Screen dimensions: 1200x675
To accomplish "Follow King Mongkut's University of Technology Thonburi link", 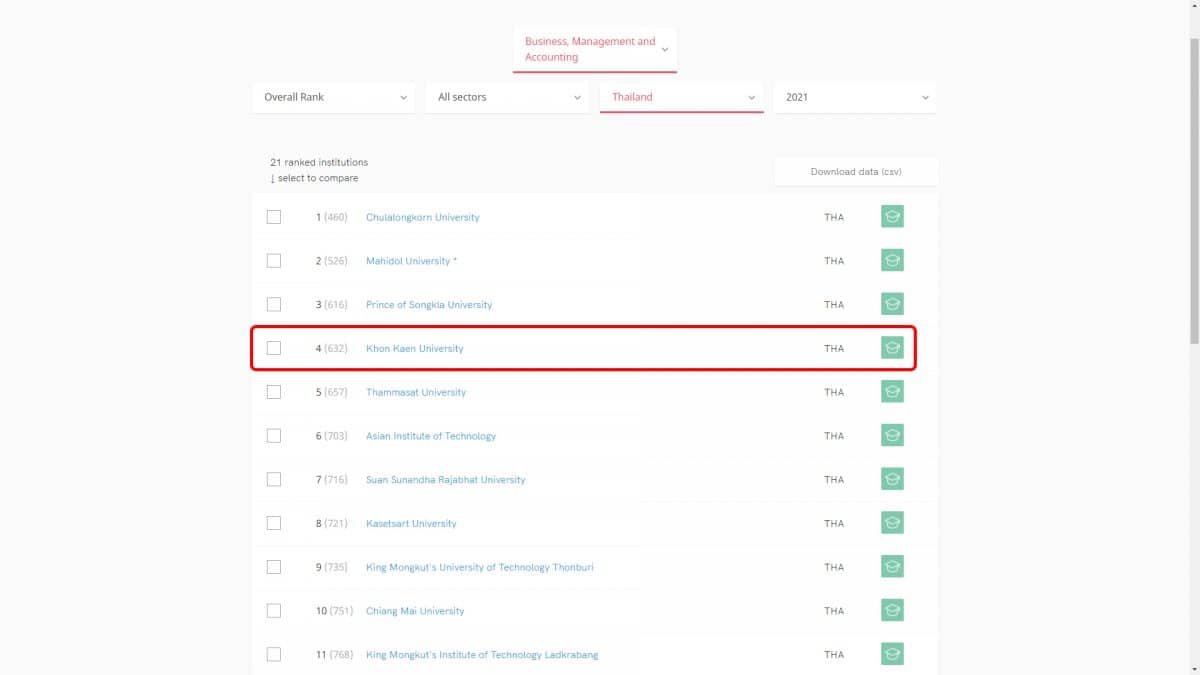I will pos(480,567).
